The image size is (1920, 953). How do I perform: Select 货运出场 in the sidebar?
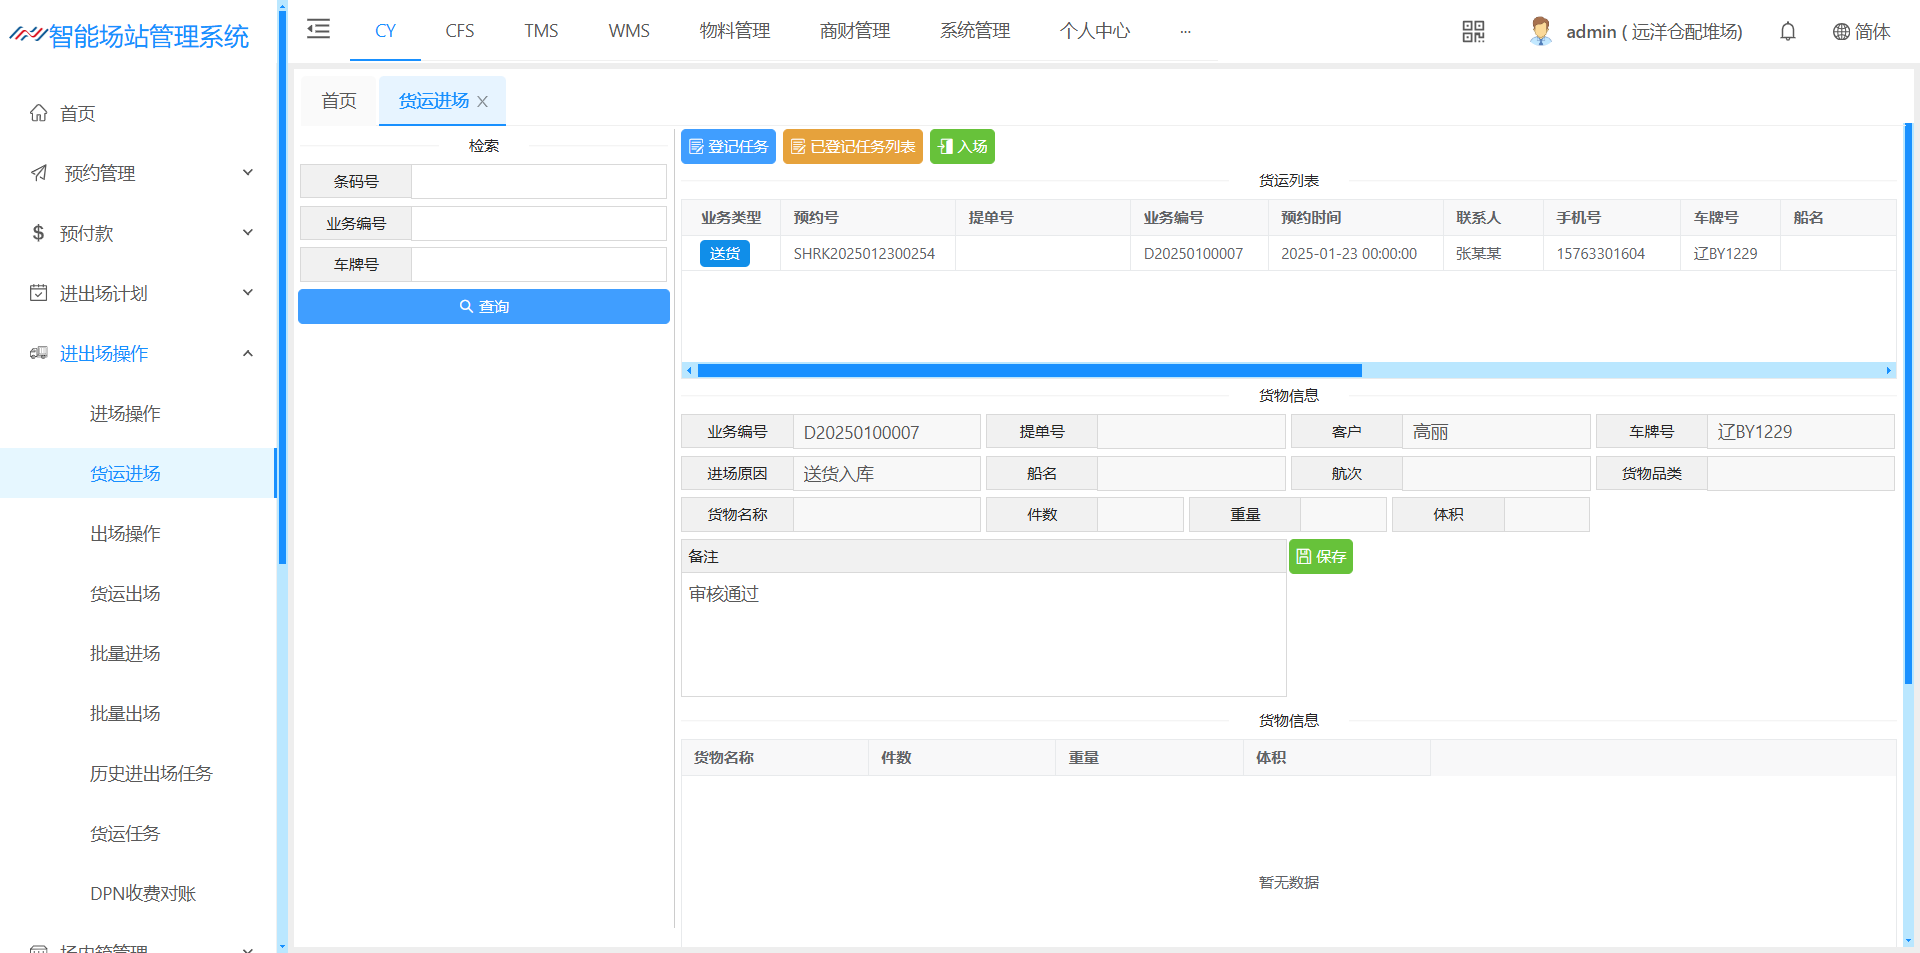pyautogui.click(x=125, y=593)
